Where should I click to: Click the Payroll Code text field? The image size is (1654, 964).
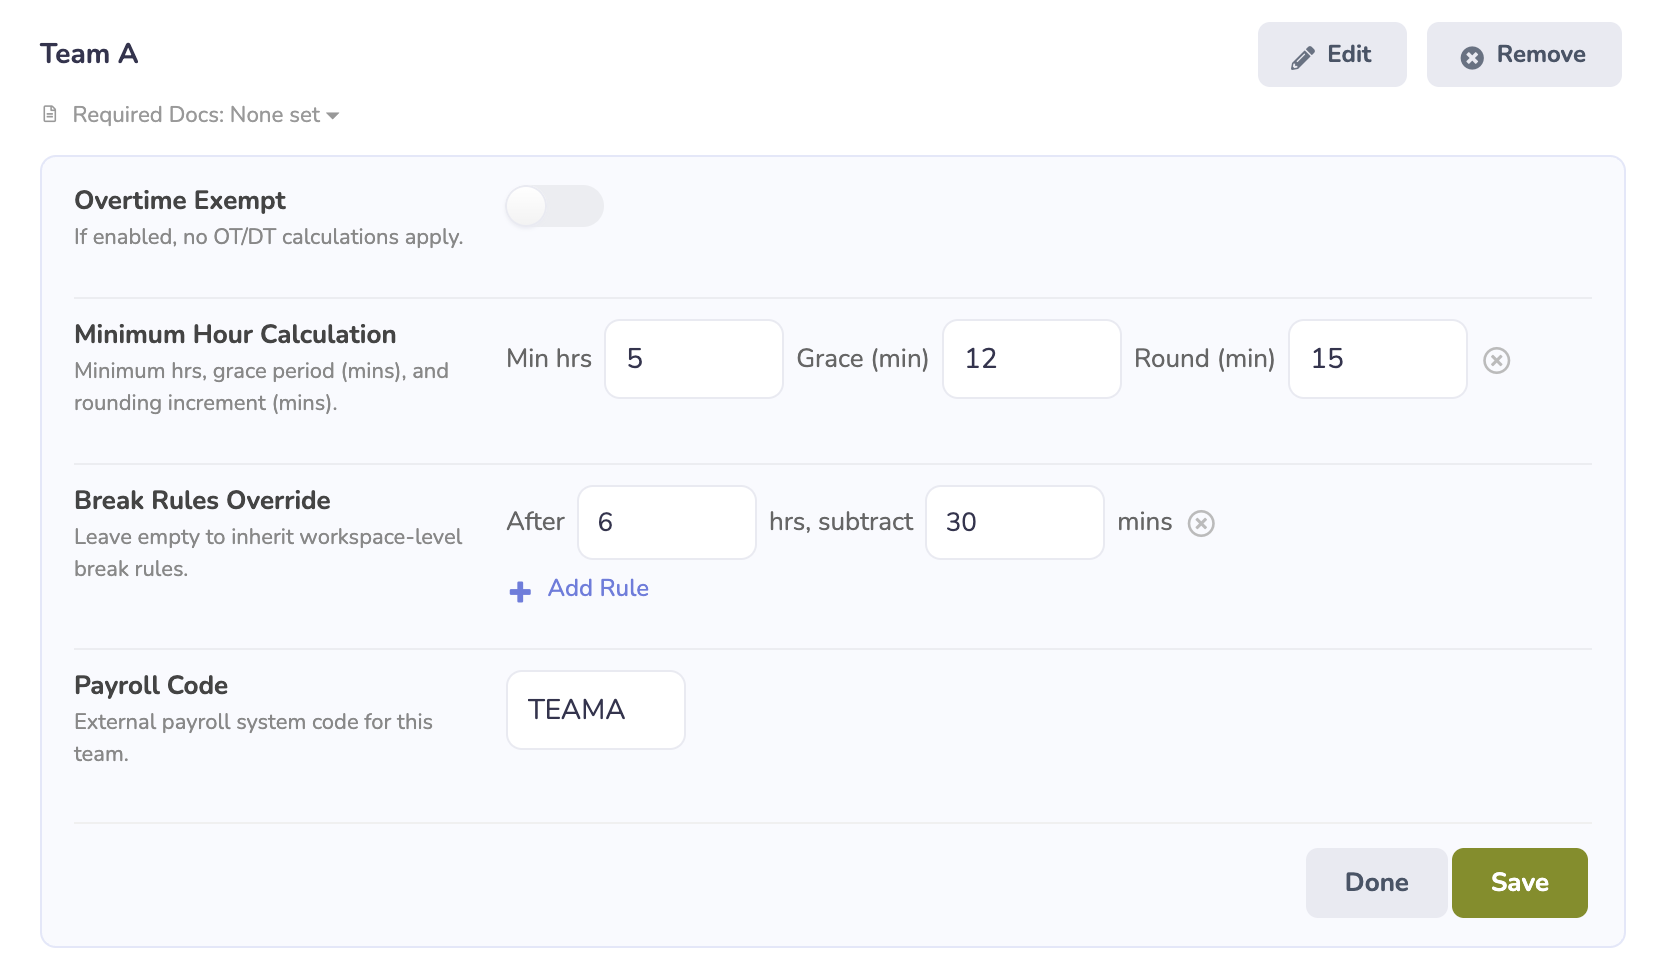595,710
